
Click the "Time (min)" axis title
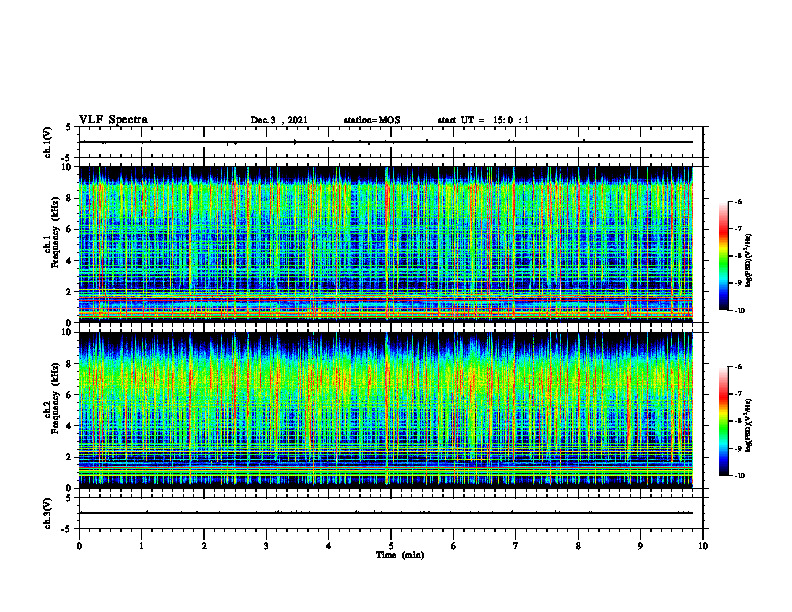(400, 555)
